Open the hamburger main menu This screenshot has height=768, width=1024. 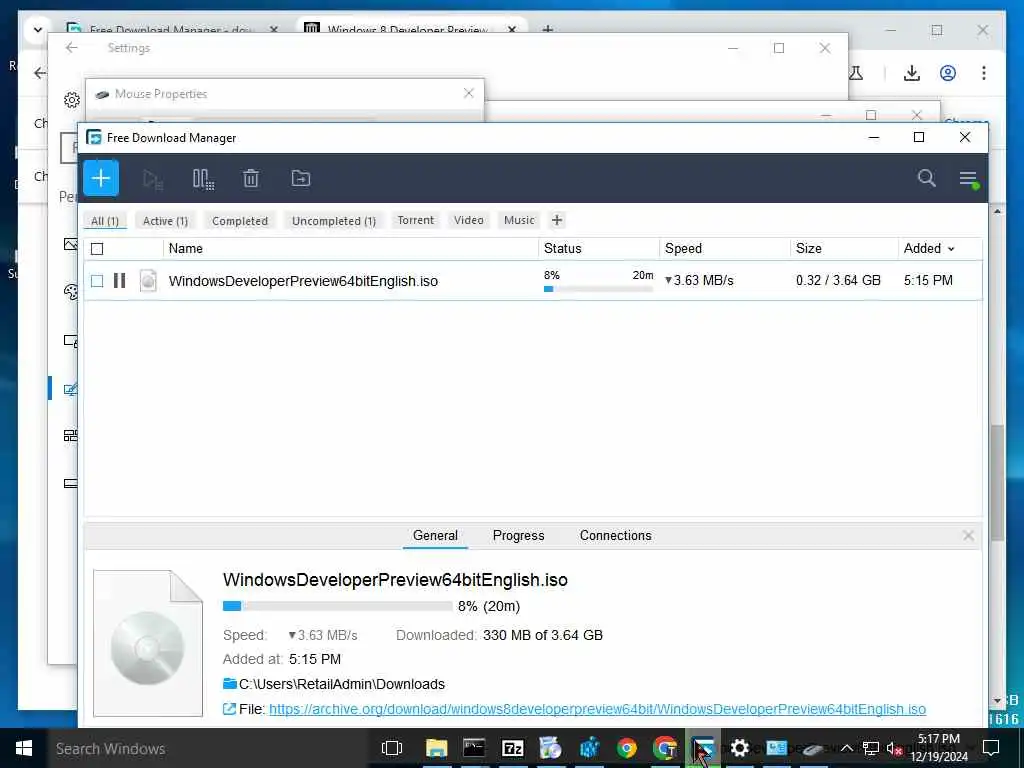968,178
